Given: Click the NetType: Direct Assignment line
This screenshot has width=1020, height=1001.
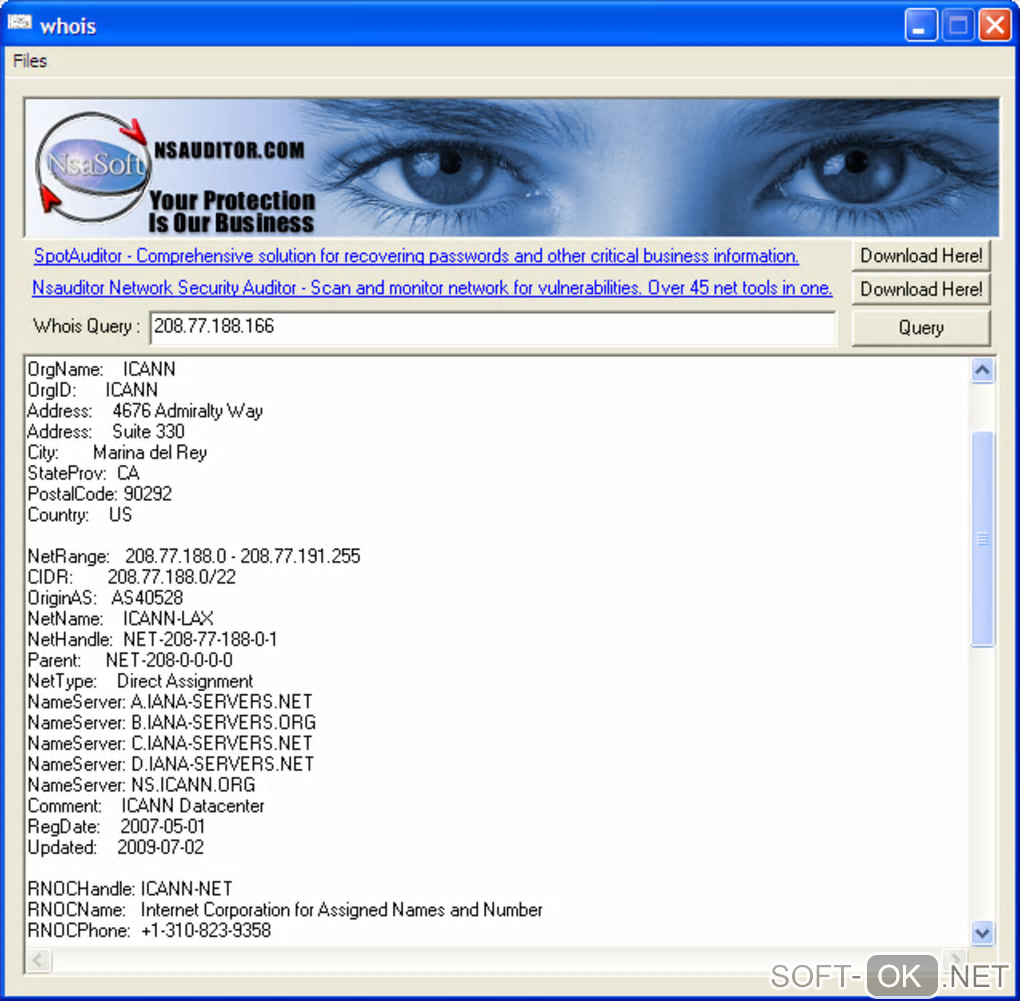Looking at the screenshot, I should [141, 682].
